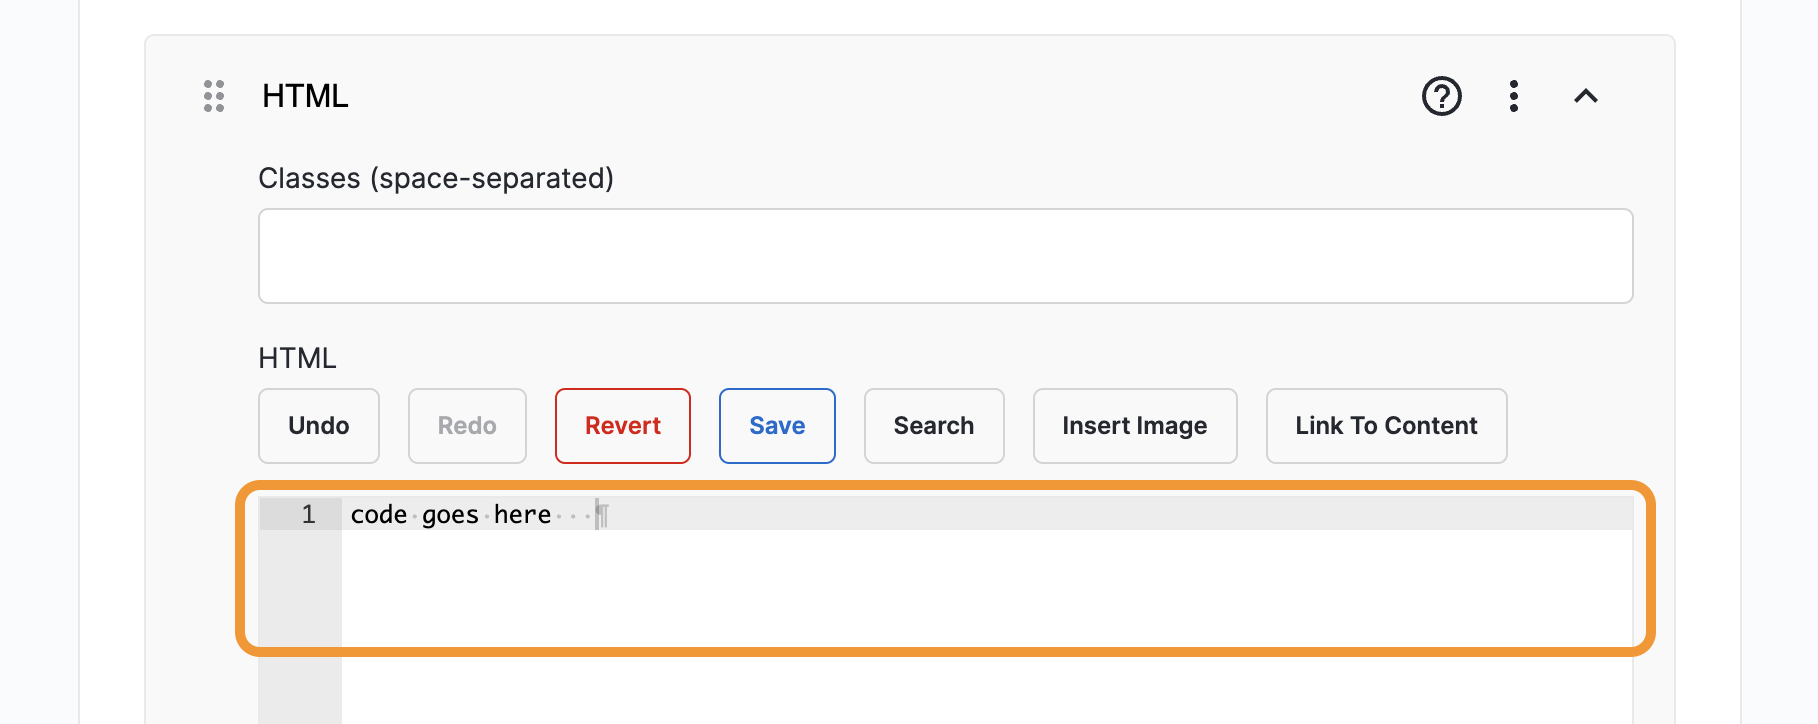
Task: Click the HTML block title heading
Action: click(305, 96)
